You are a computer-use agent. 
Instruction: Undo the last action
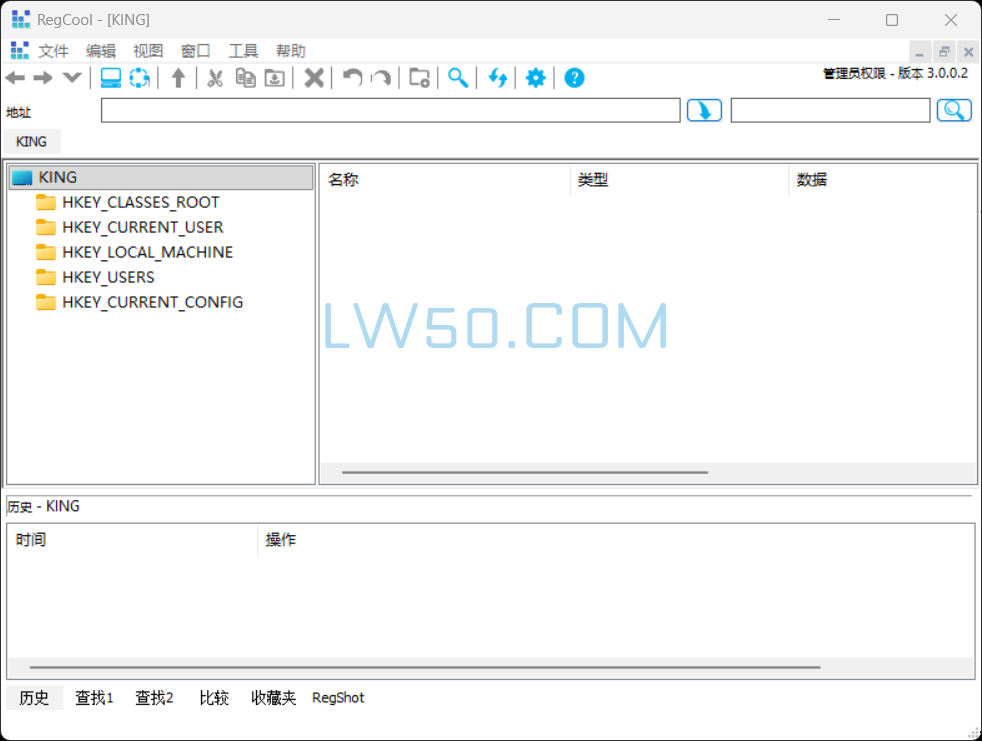coord(351,77)
